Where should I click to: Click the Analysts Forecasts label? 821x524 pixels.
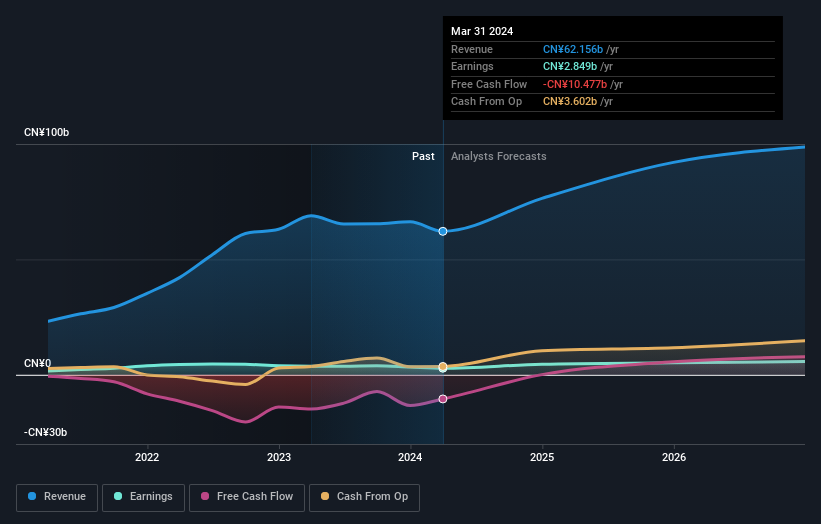pos(498,156)
